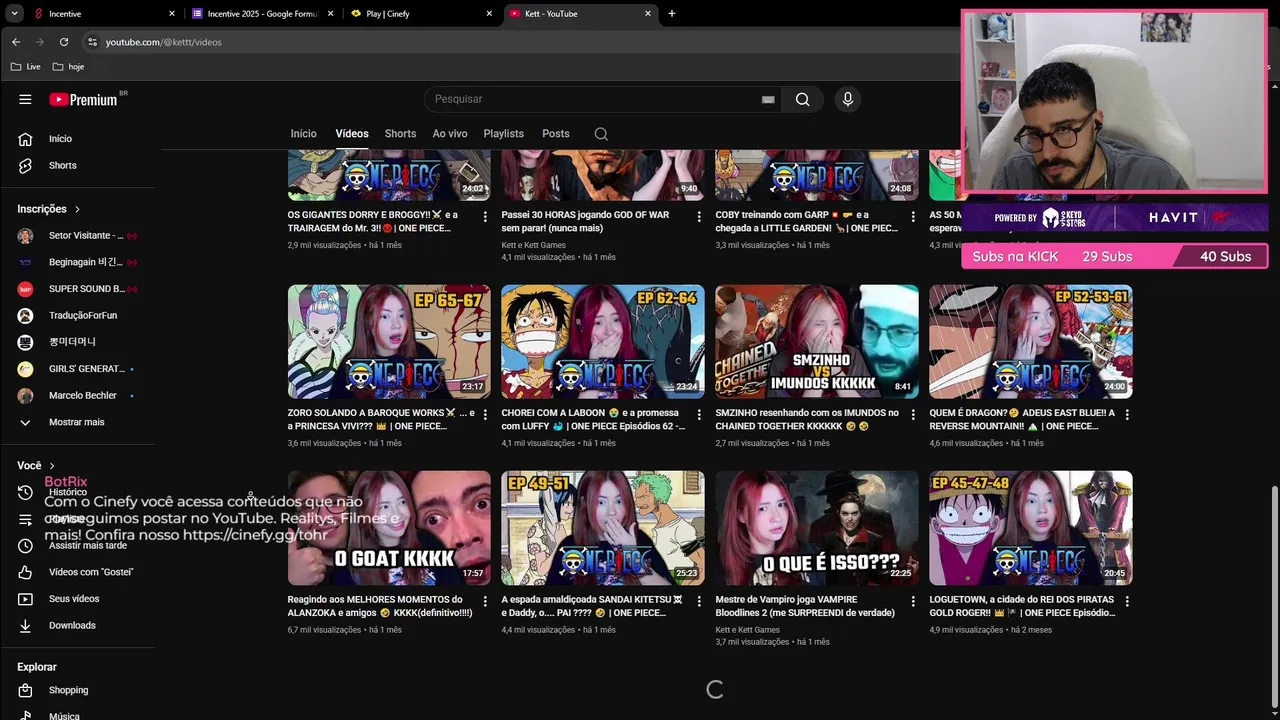Open options menu for CHOREI COM A LABOON video
Screen dimensions: 1280x720
[x=699, y=414]
